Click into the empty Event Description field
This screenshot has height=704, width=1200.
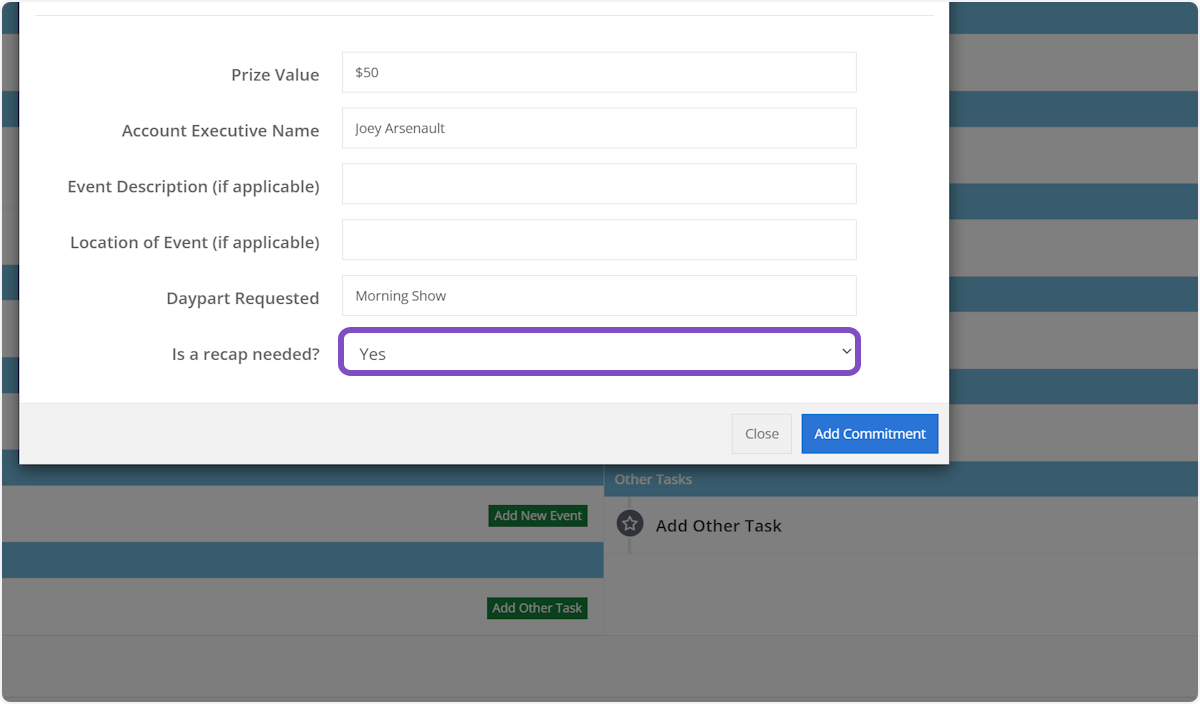598,185
